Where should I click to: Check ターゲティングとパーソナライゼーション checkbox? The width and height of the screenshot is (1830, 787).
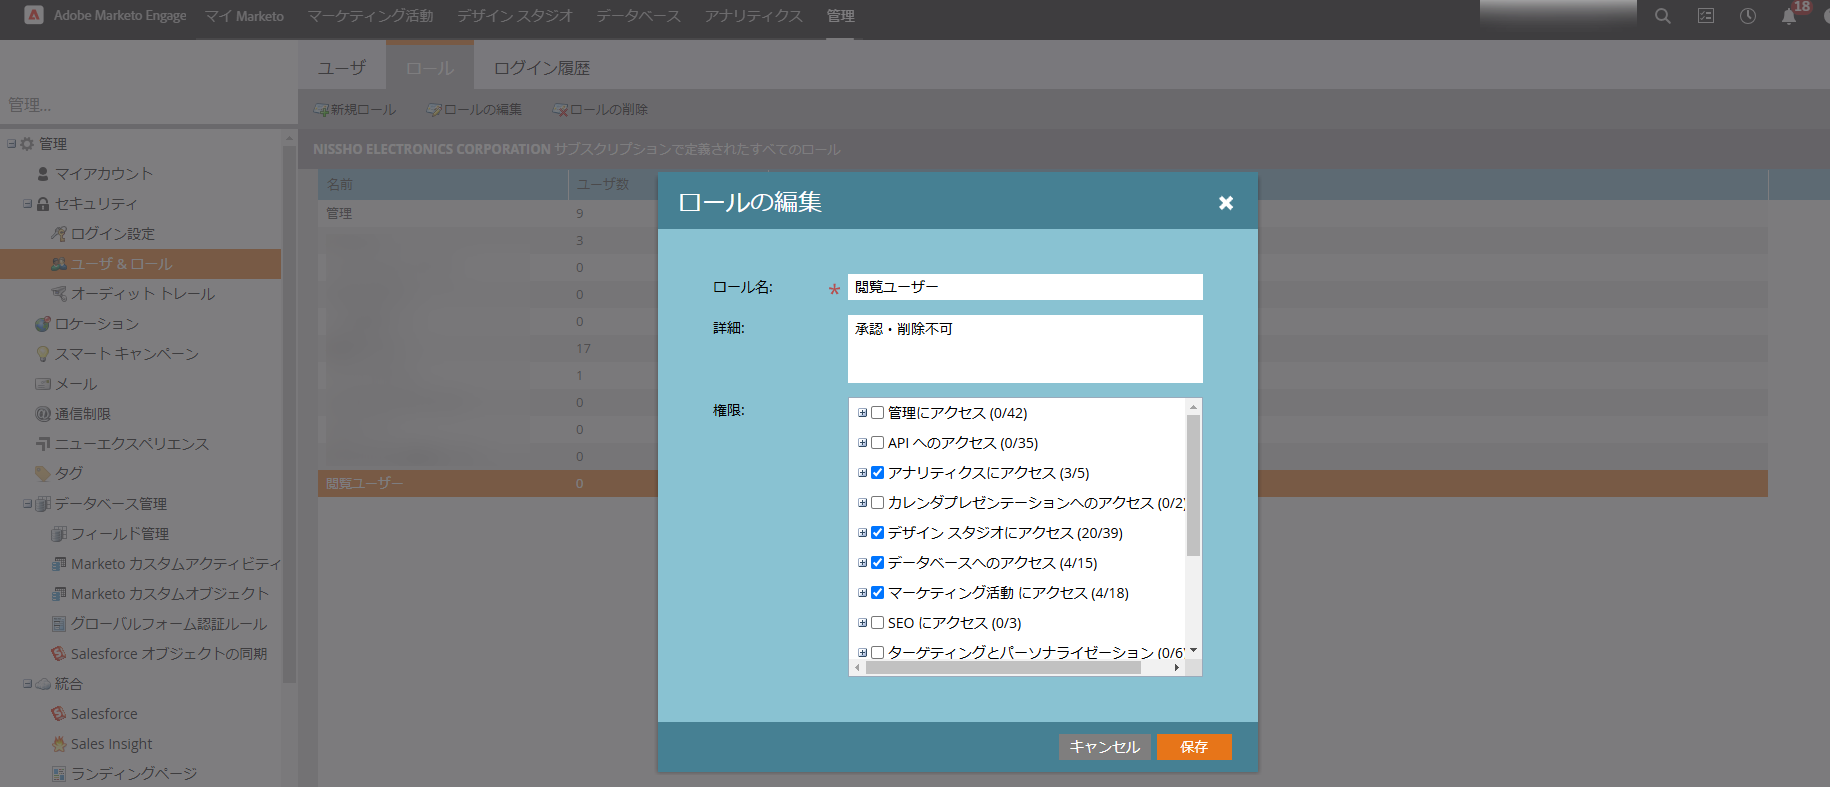[877, 653]
